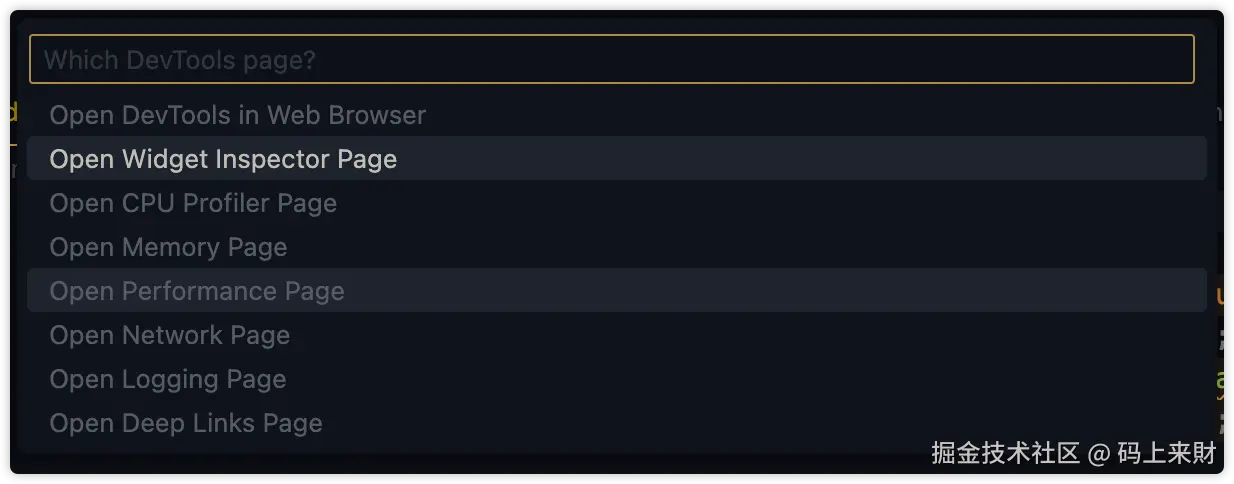Pick the highlighted Widget Inspector item
Image resolution: width=1234 pixels, height=484 pixels.
click(223, 159)
